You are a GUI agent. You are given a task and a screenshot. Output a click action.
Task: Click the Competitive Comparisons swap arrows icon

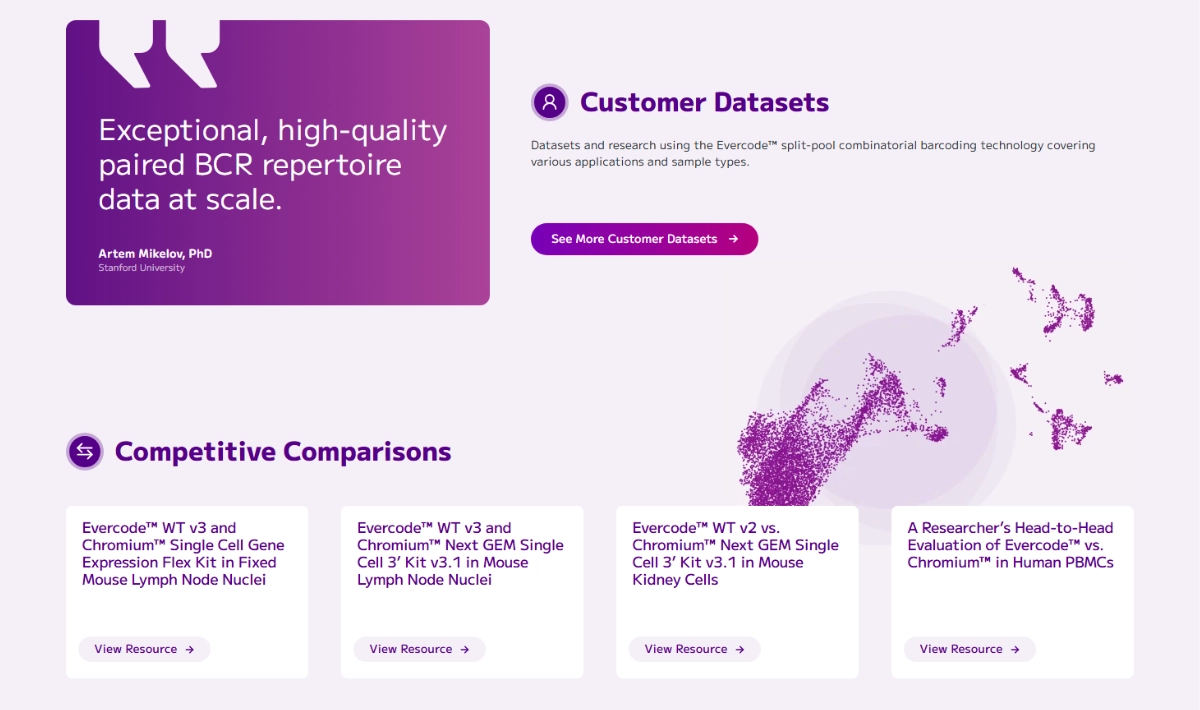(85, 451)
